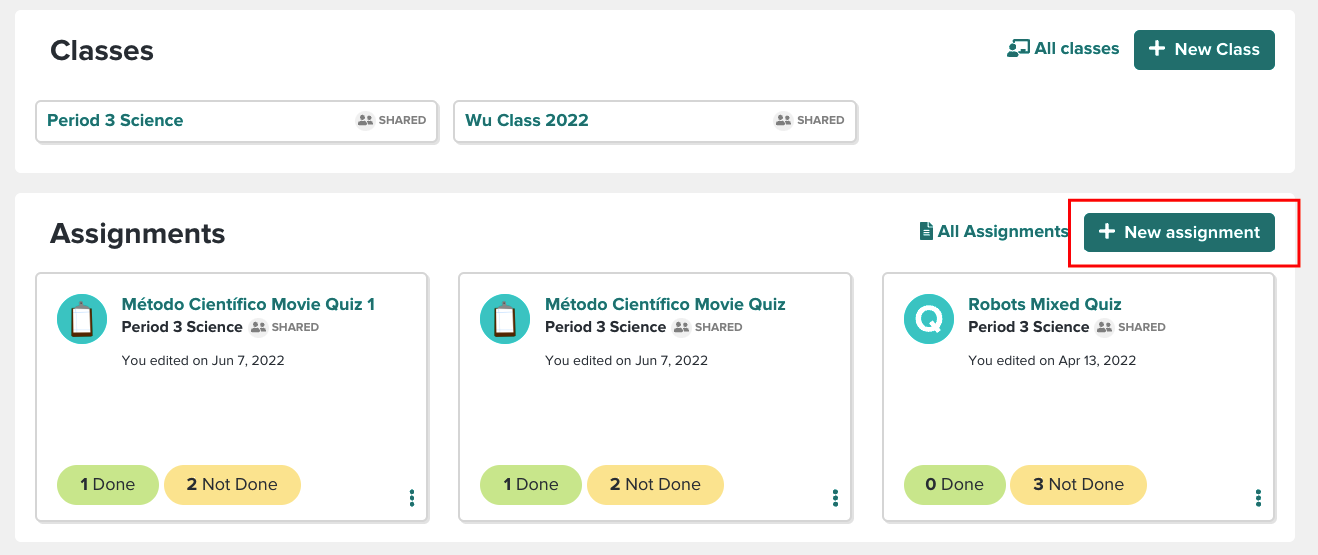This screenshot has height=555, width=1318.
Task: Click the plus icon on New Class button
Action: tap(1157, 48)
